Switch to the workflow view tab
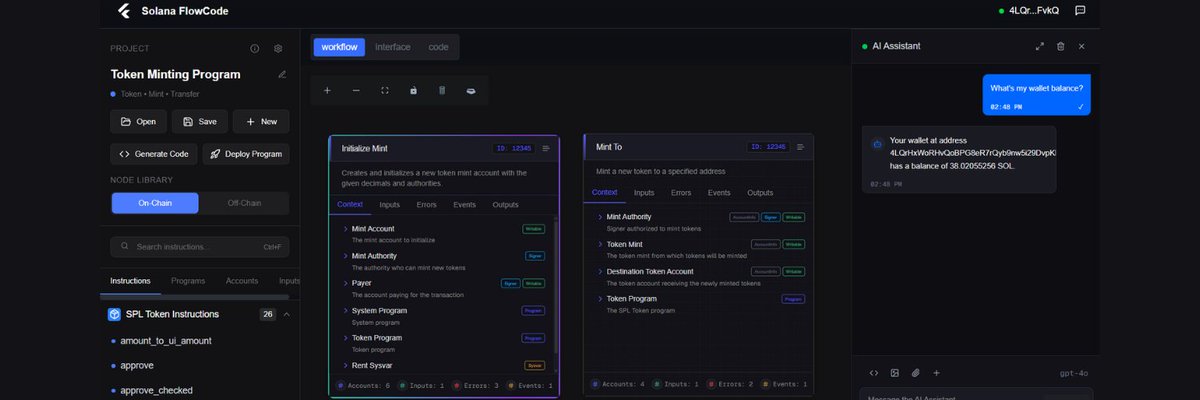Viewport: 1200px width, 400px height. point(339,47)
